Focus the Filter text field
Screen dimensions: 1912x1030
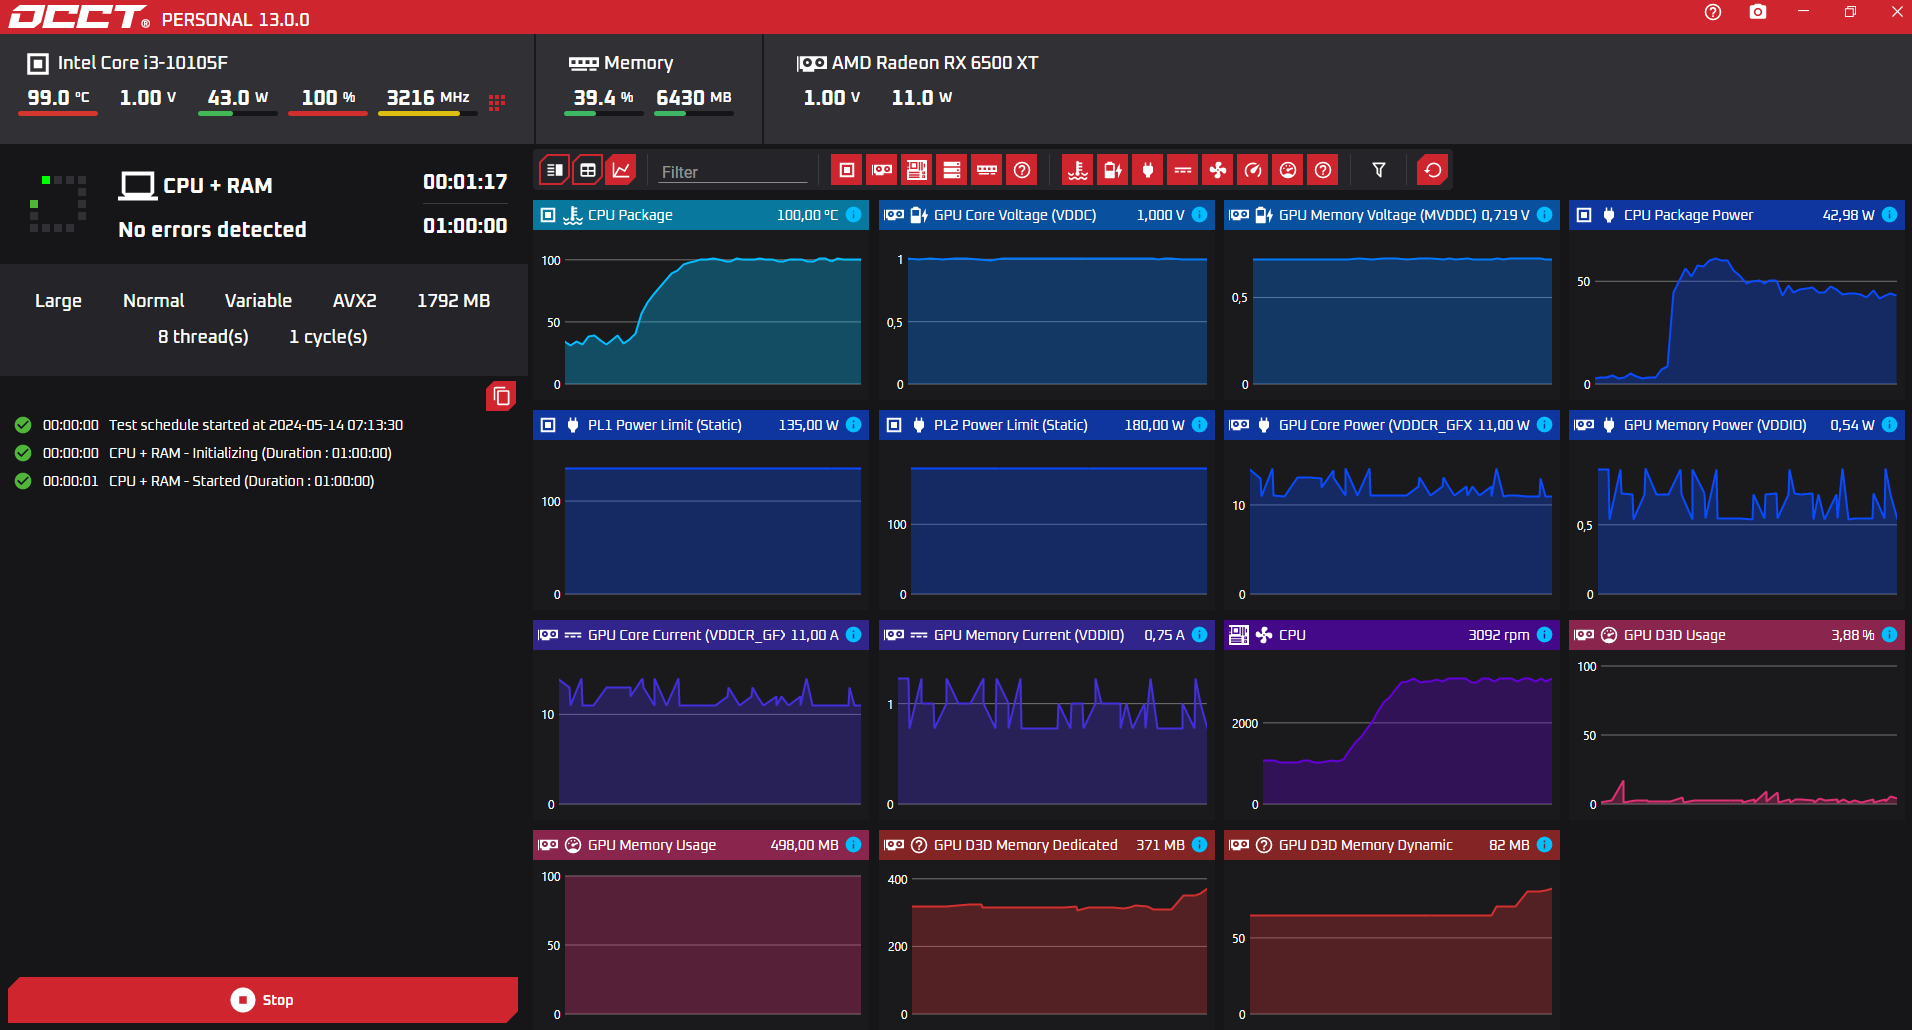tap(733, 172)
